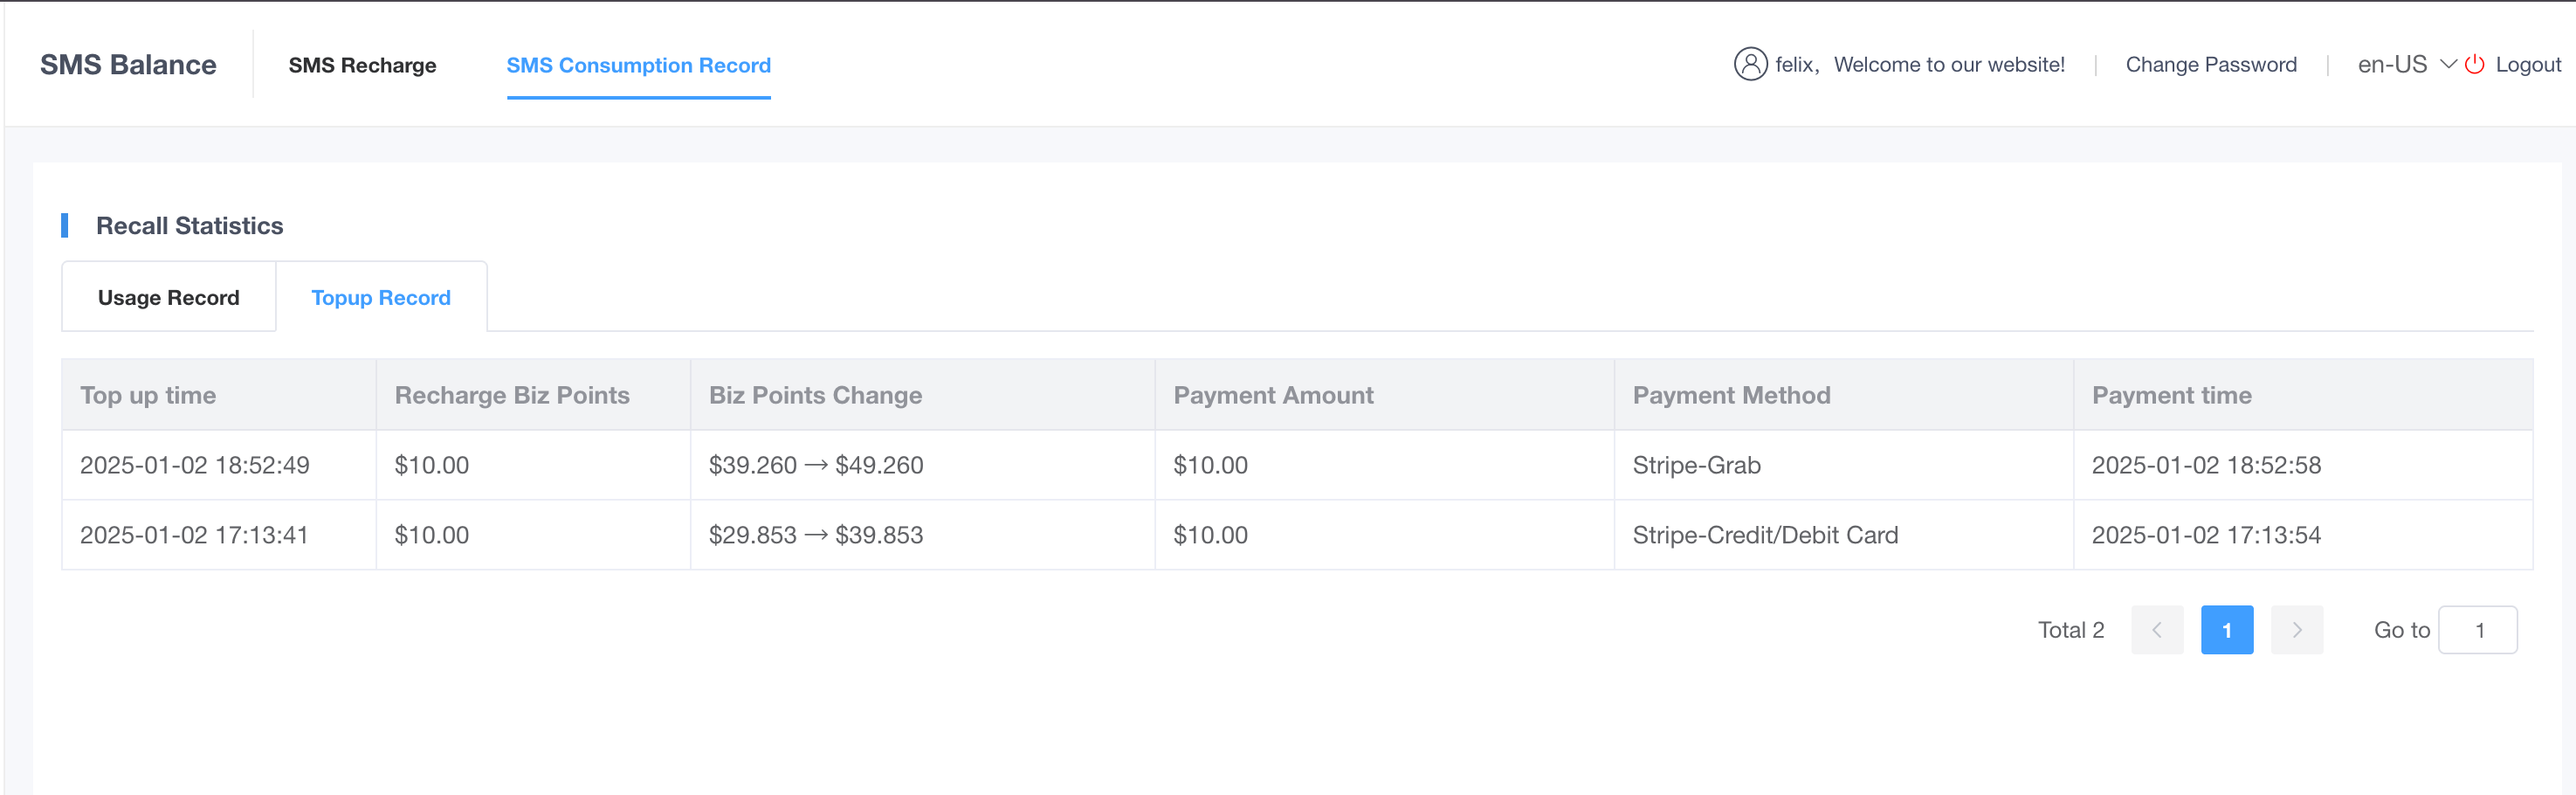Select page 1 pagination button
The width and height of the screenshot is (2576, 795).
coord(2227,630)
